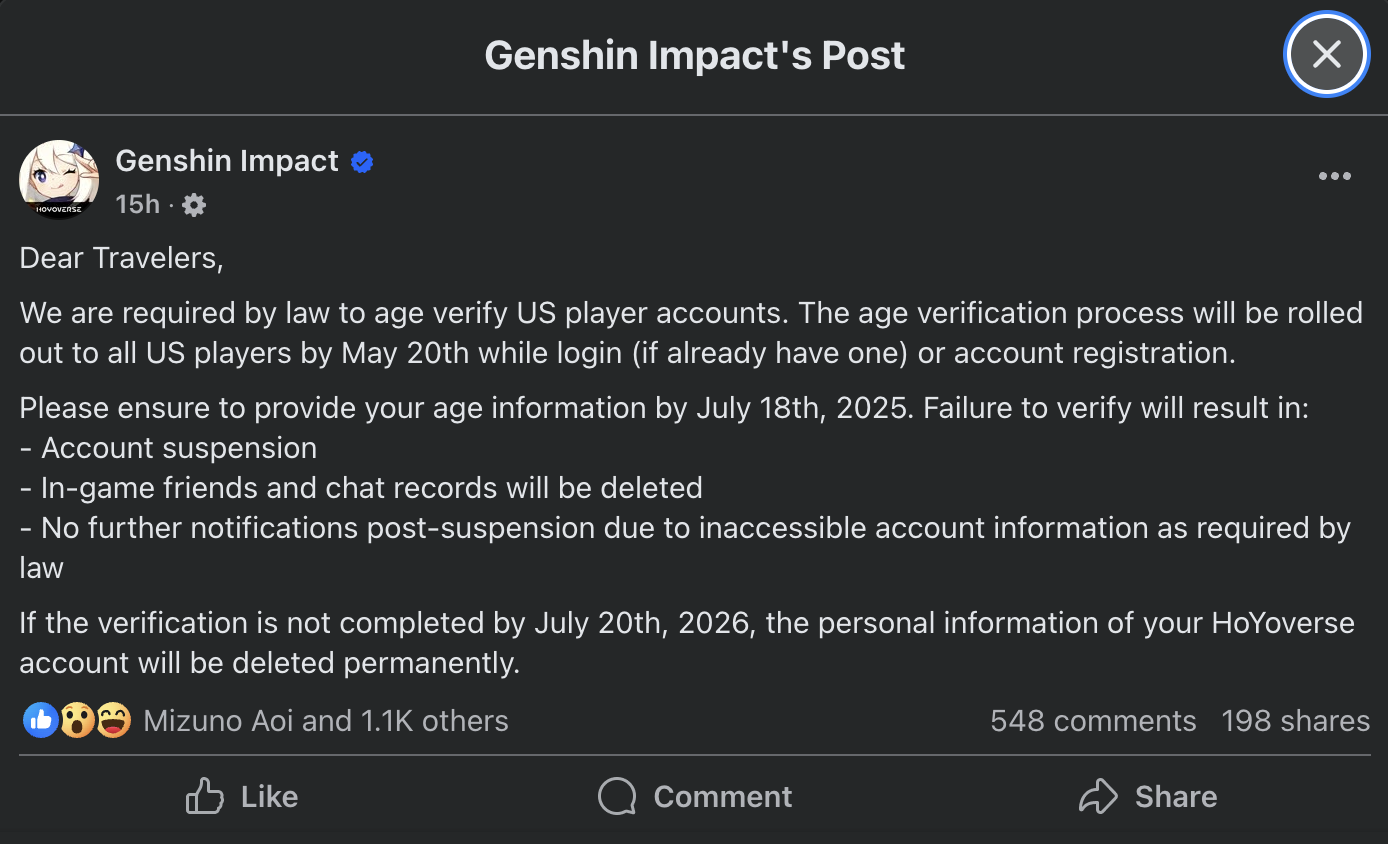The height and width of the screenshot is (844, 1388).
Task: Click the speech bubble Comment icon
Action: point(617,797)
